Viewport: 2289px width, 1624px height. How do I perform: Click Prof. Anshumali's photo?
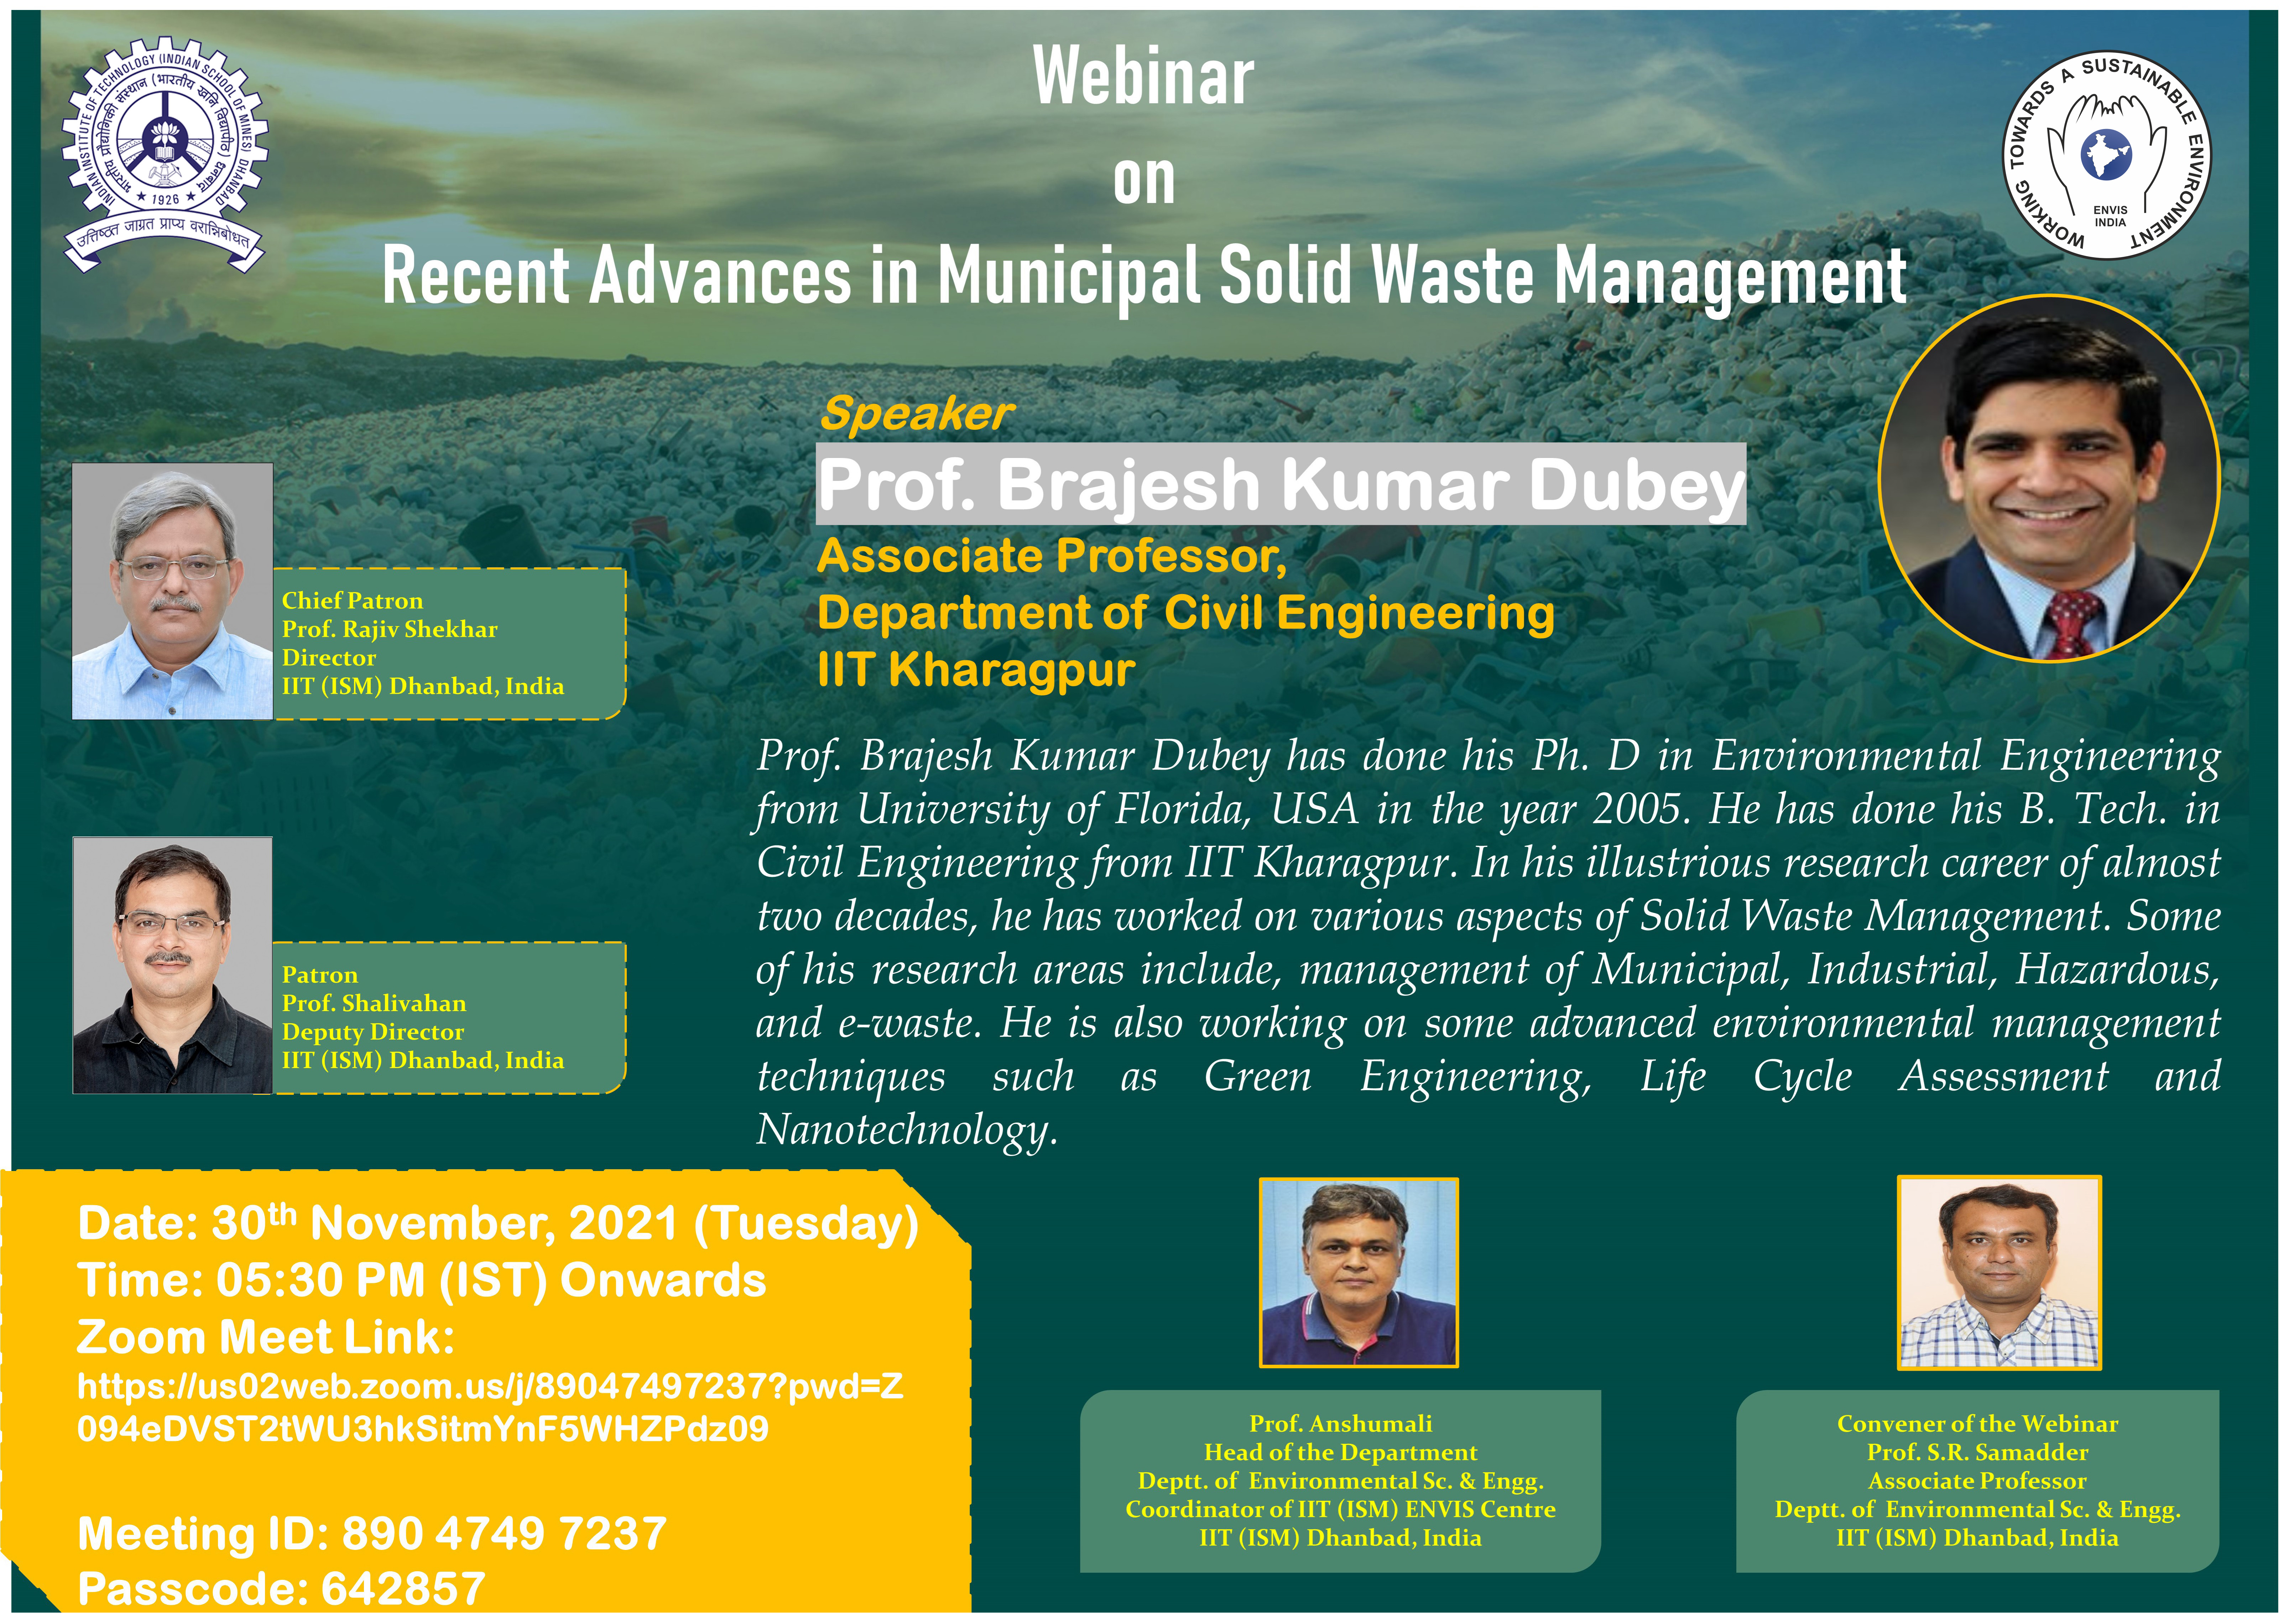pyautogui.click(x=1359, y=1273)
